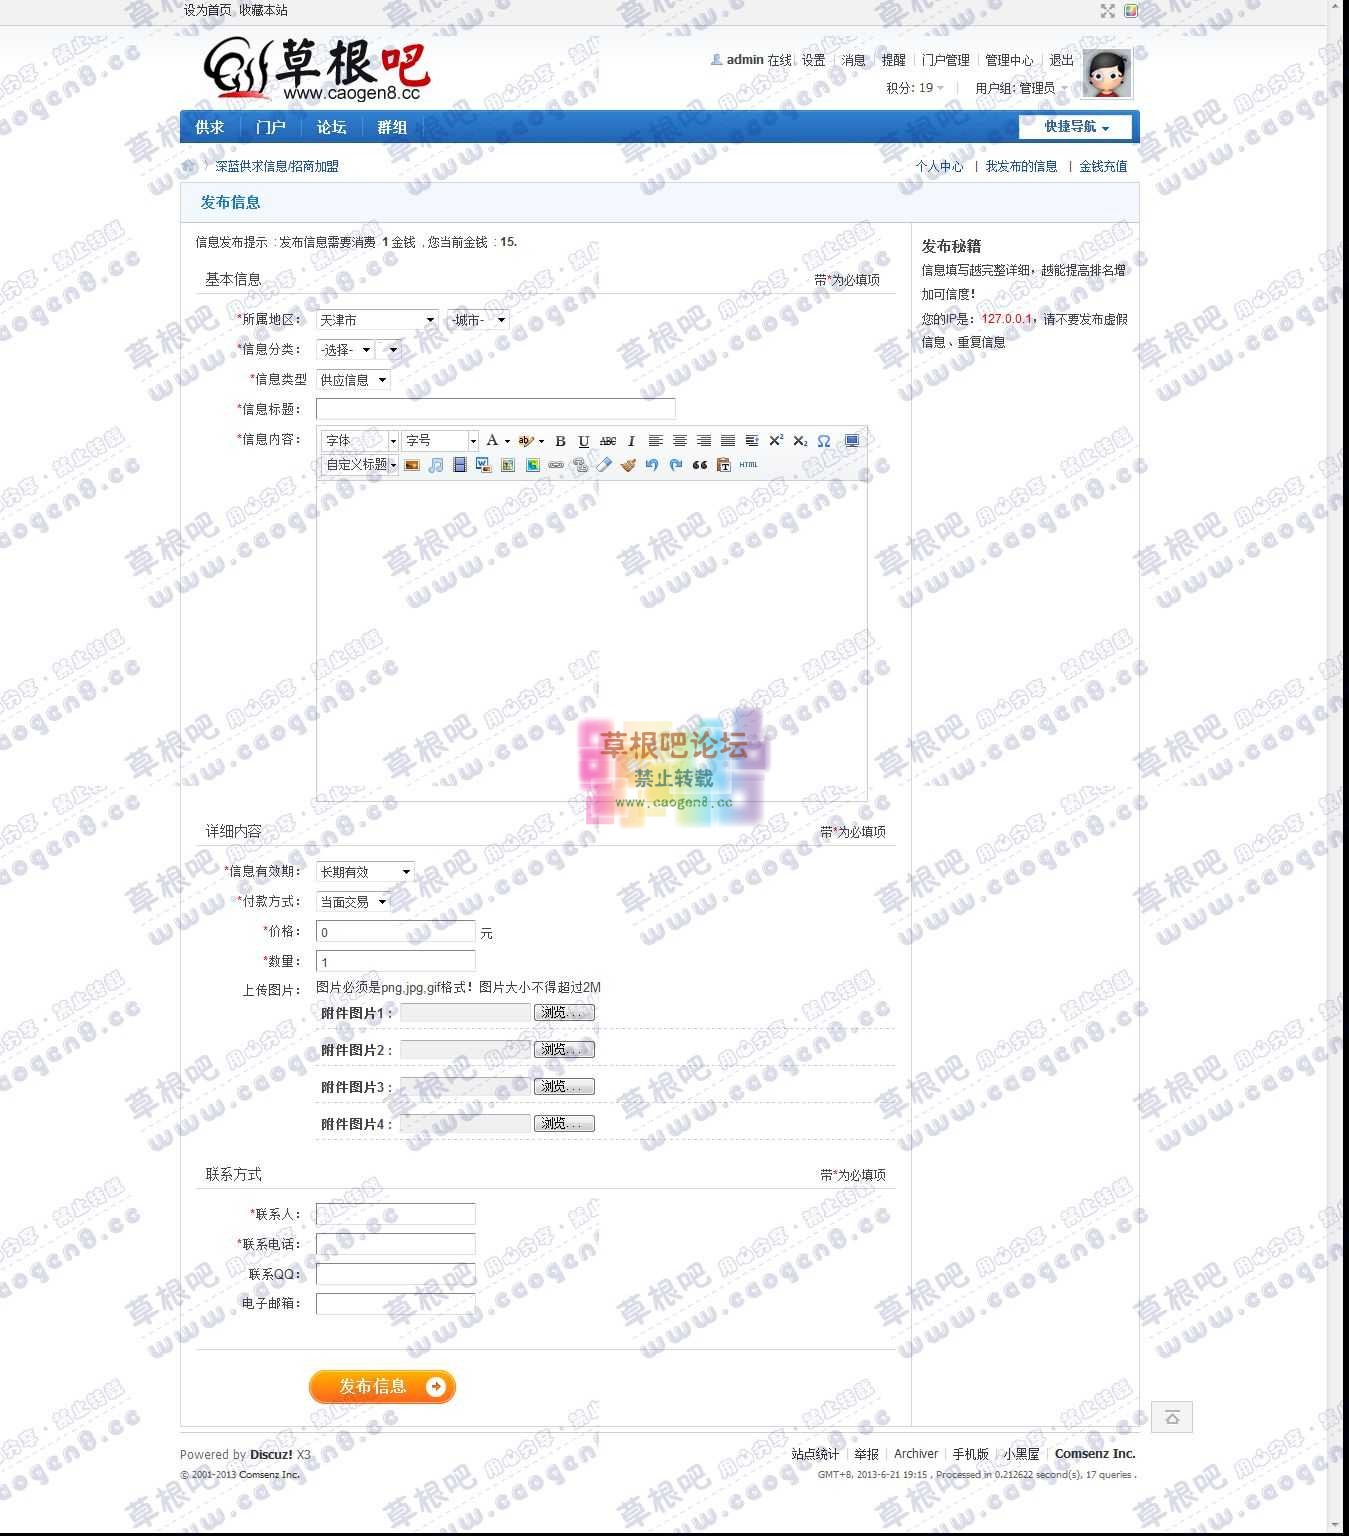Insert audio using the music note icon
This screenshot has width=1349, height=1536.
click(x=435, y=464)
